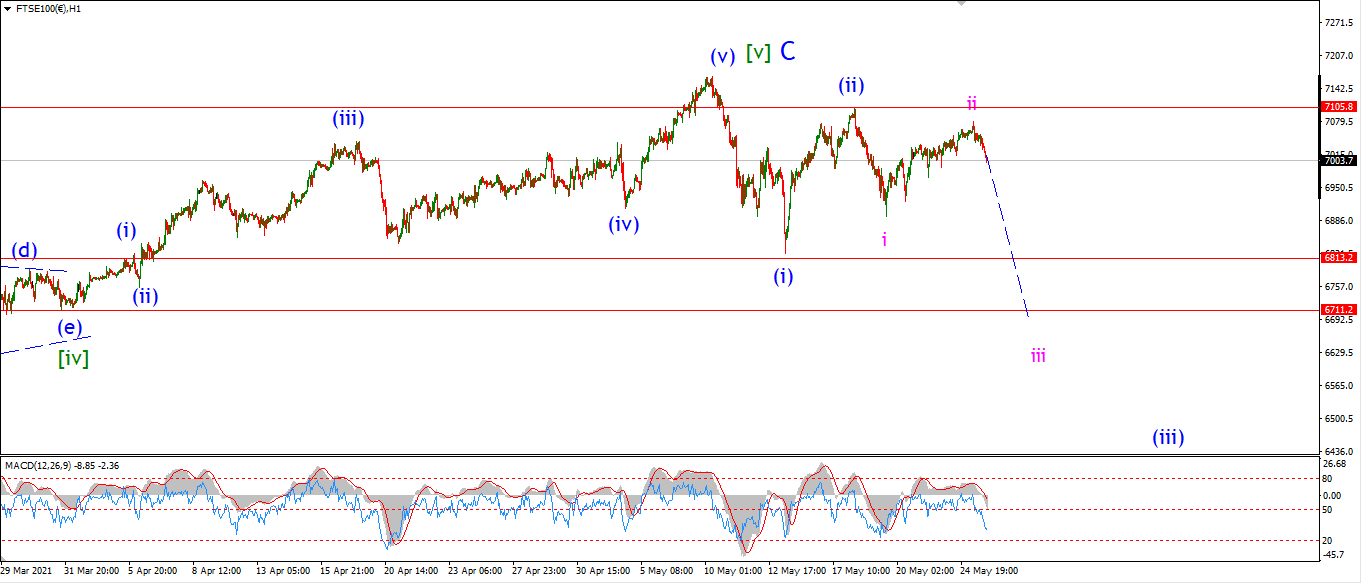Click the magenta iii wave projection label

[x=1039, y=354]
